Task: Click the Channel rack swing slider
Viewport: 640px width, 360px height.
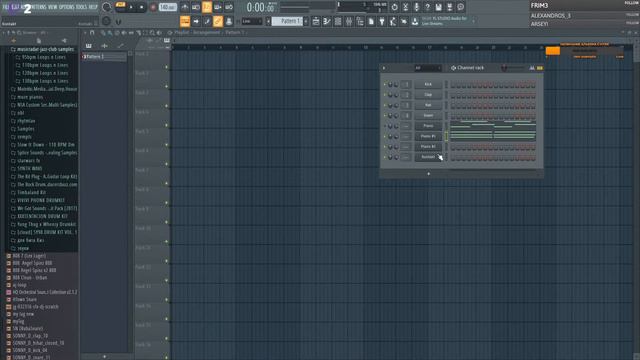Action: pyautogui.click(x=513, y=68)
